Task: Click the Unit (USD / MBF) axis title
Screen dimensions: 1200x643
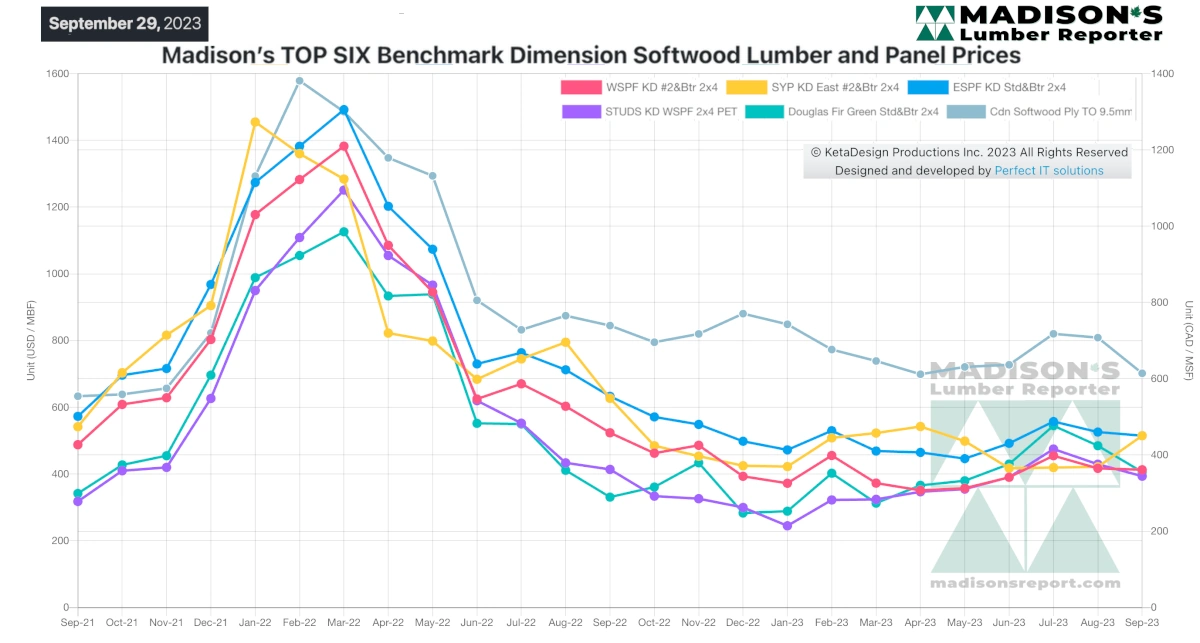Action: point(32,339)
